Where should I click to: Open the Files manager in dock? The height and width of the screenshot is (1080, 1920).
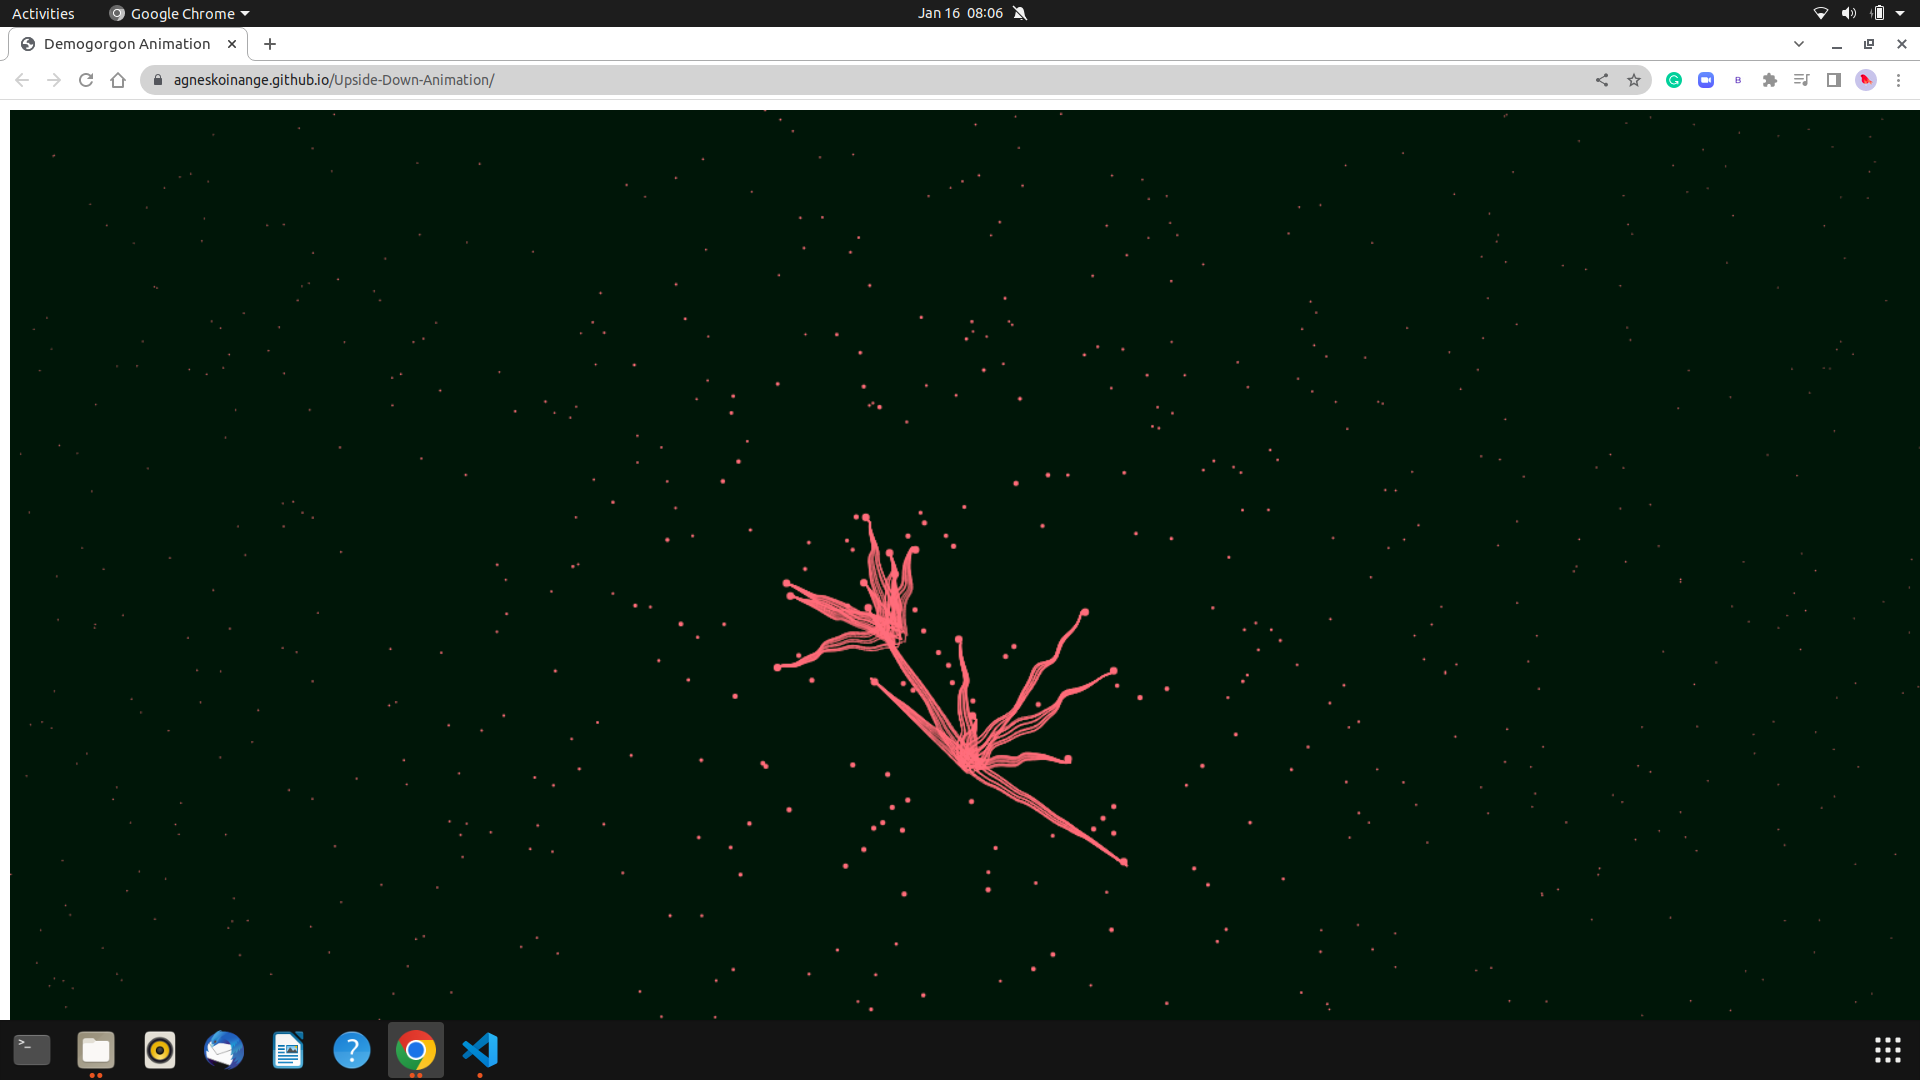[96, 1050]
